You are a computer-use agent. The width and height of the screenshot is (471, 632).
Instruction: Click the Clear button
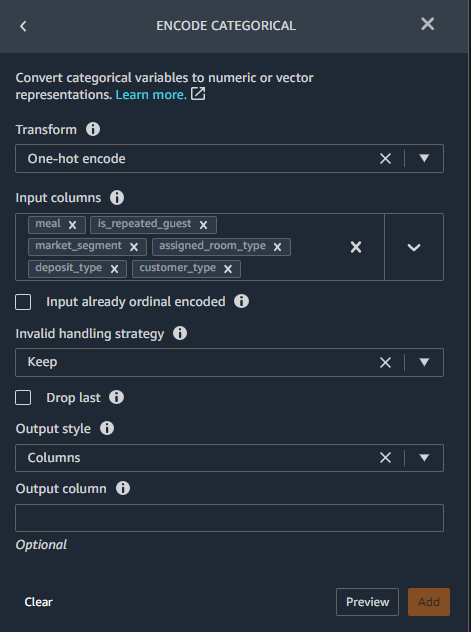(39, 602)
